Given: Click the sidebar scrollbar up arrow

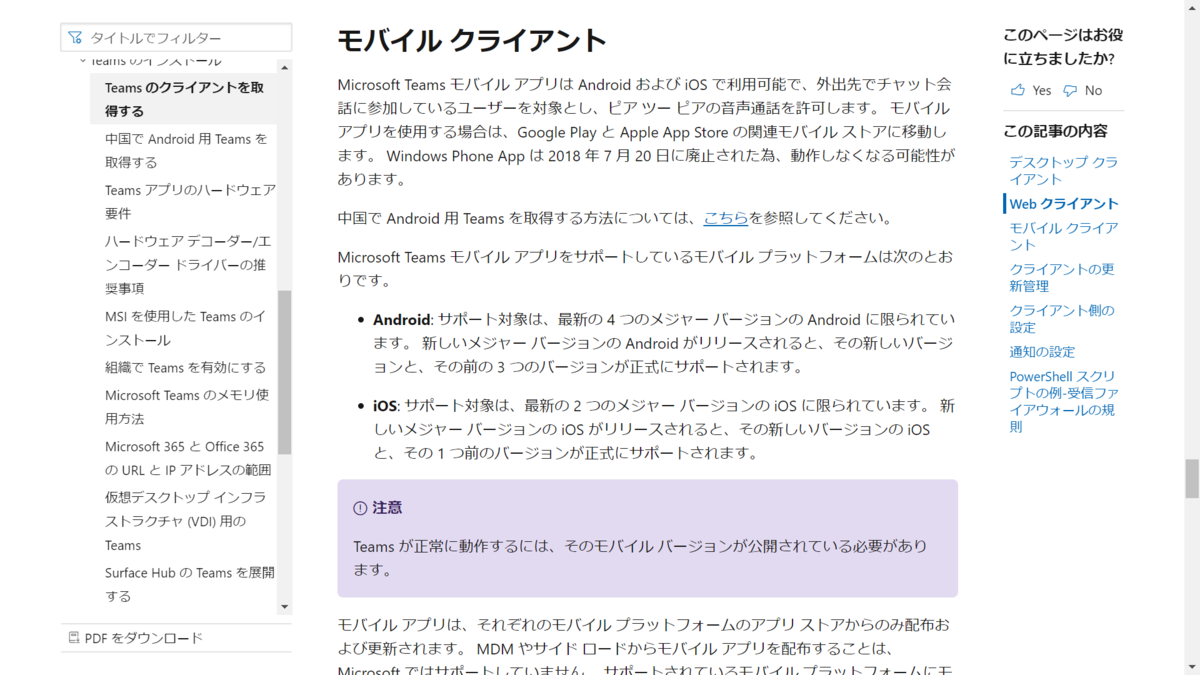Looking at the screenshot, I should 285,68.
